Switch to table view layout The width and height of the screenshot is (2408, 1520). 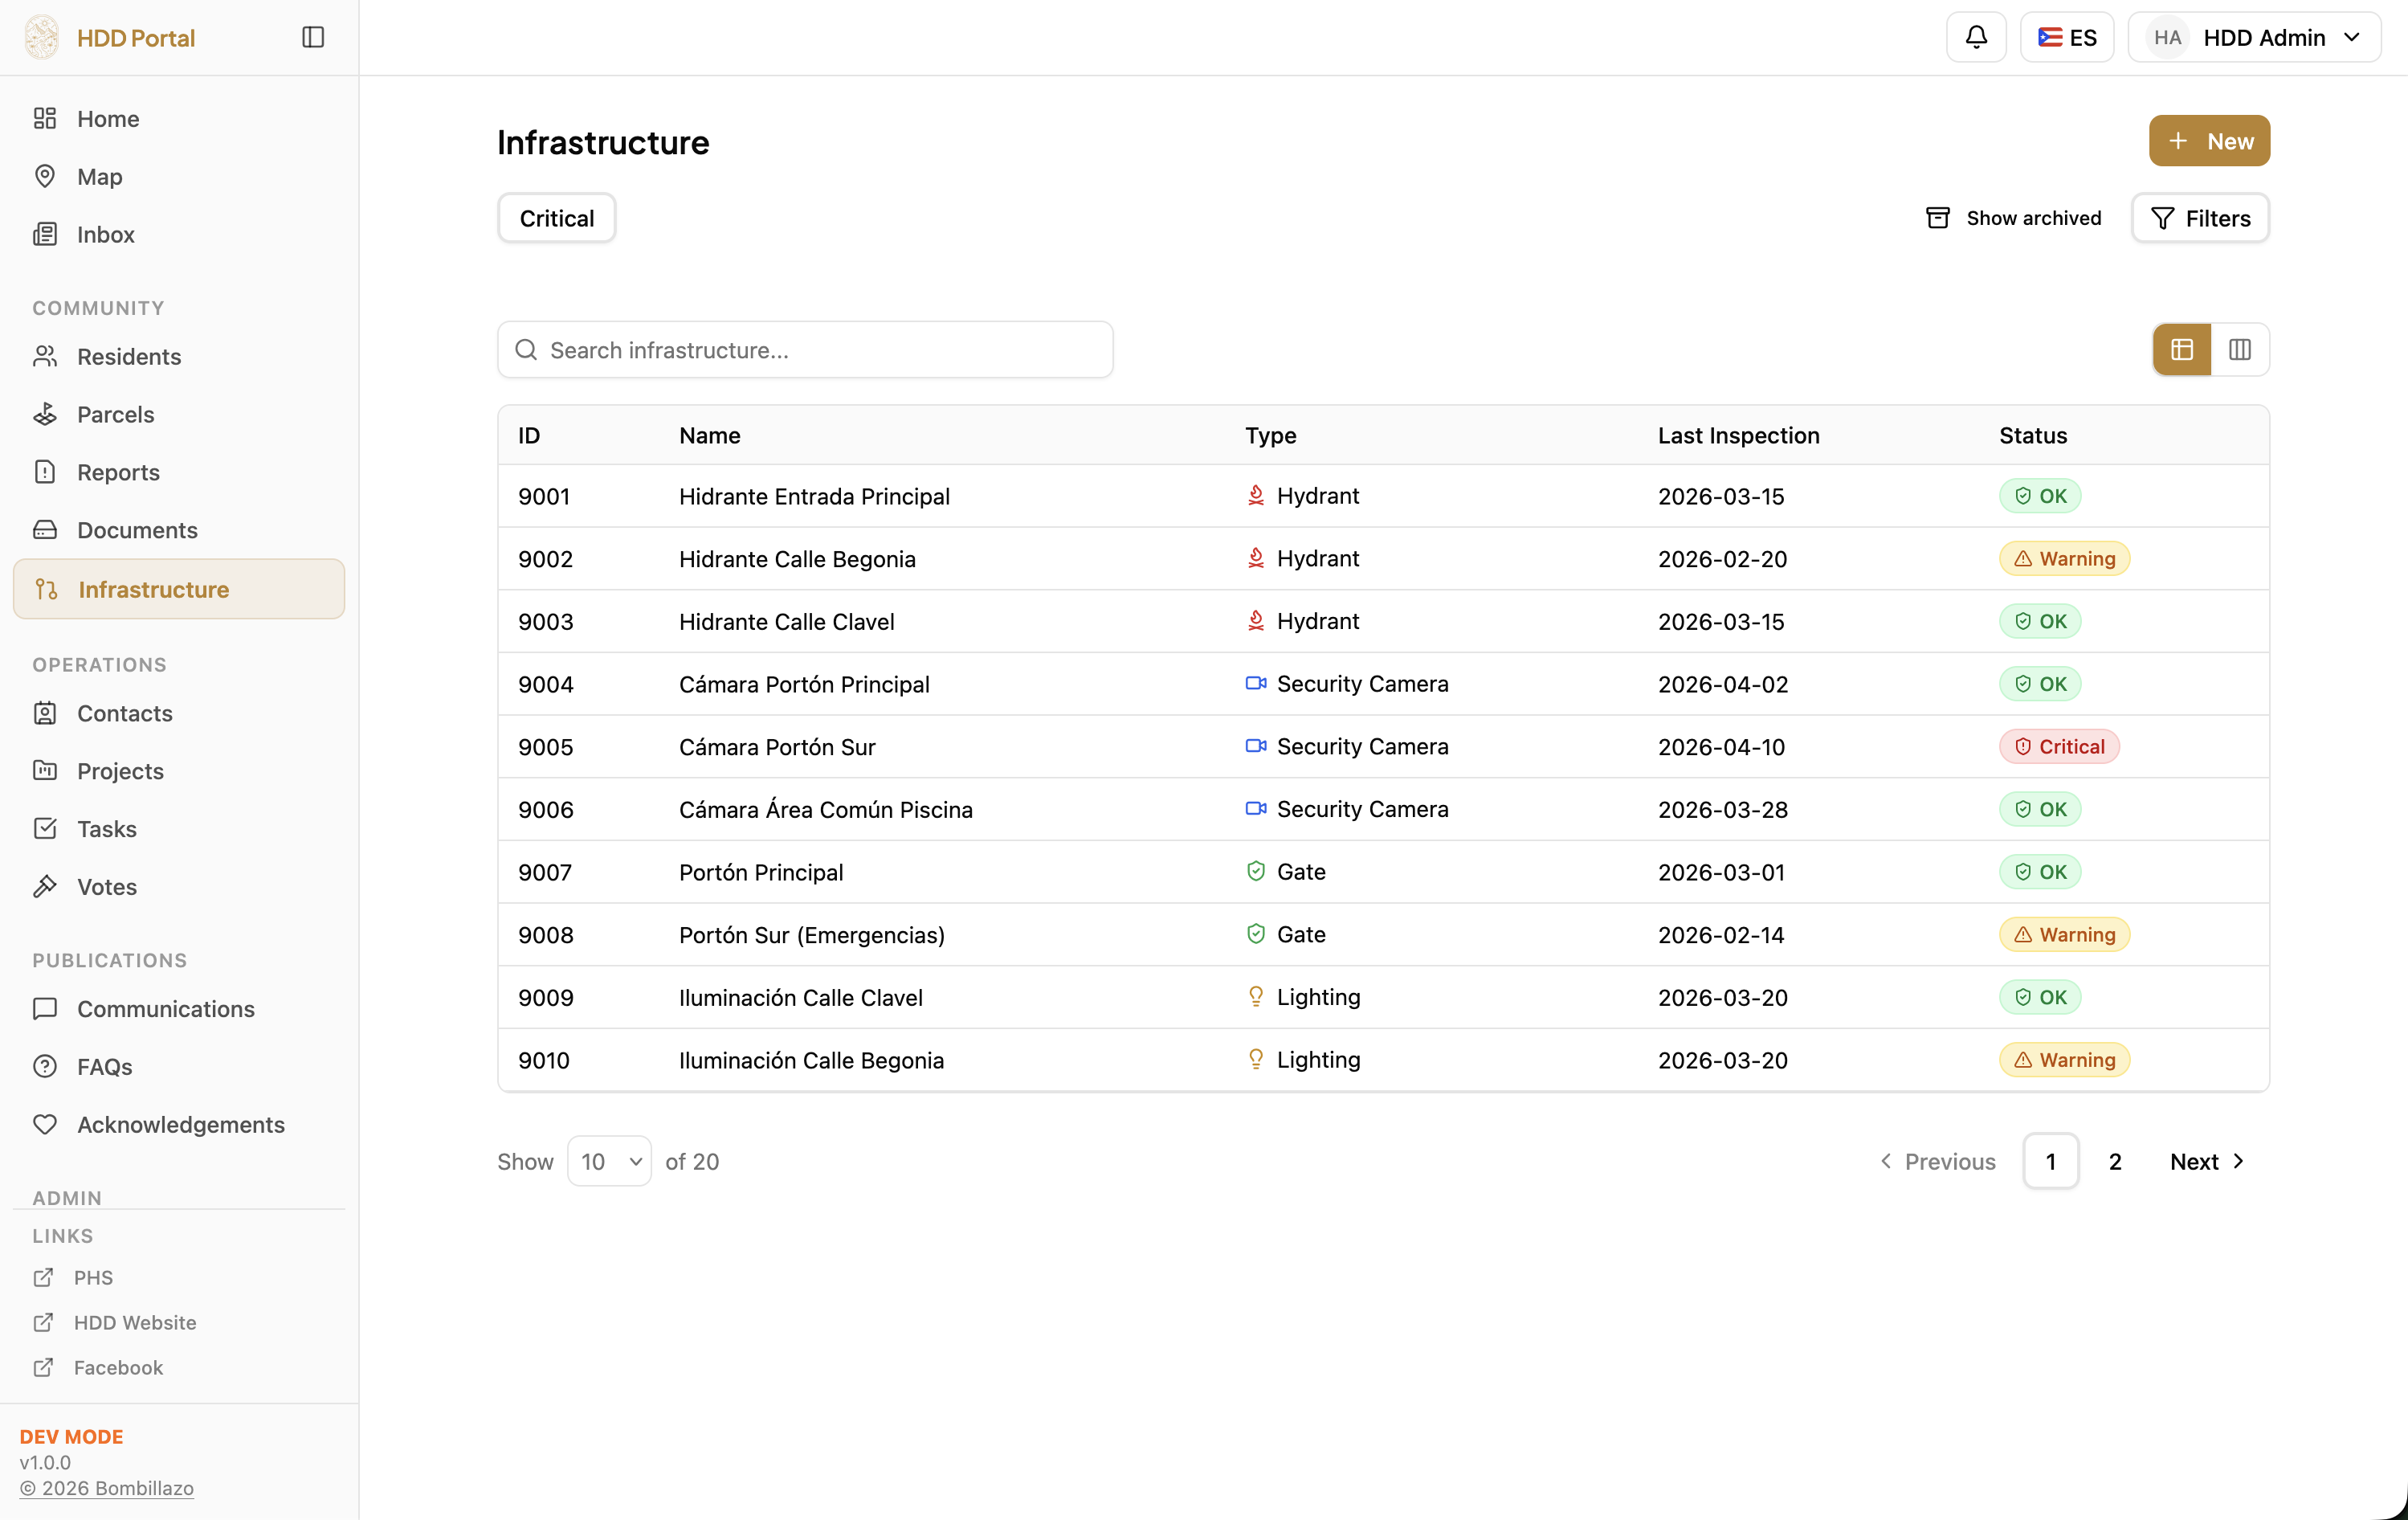pos(2182,350)
